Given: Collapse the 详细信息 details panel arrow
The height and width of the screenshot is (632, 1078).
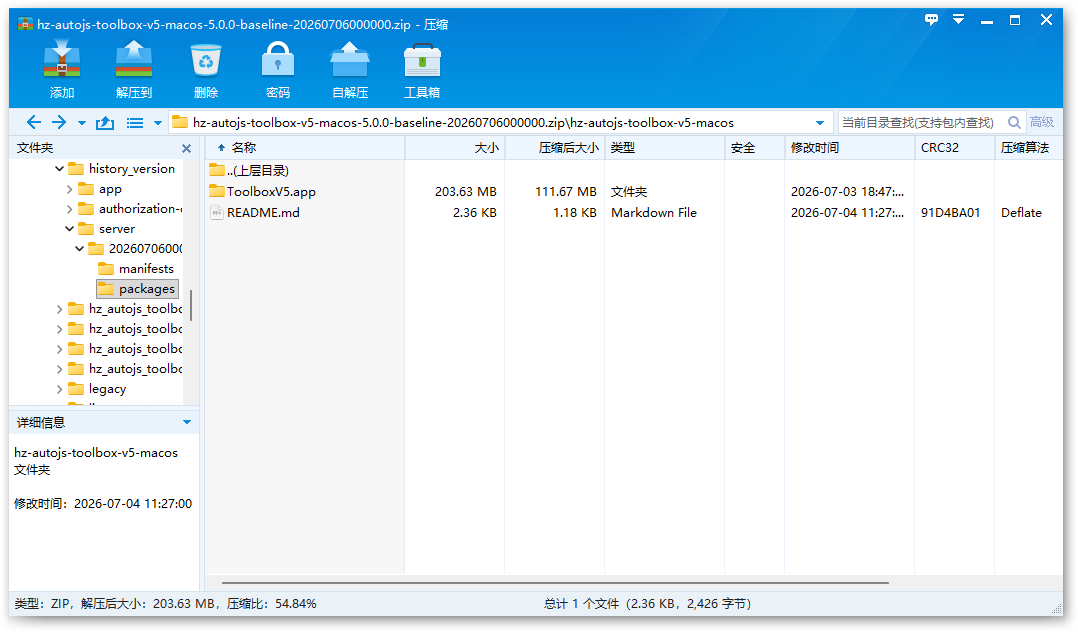Looking at the screenshot, I should (186, 422).
